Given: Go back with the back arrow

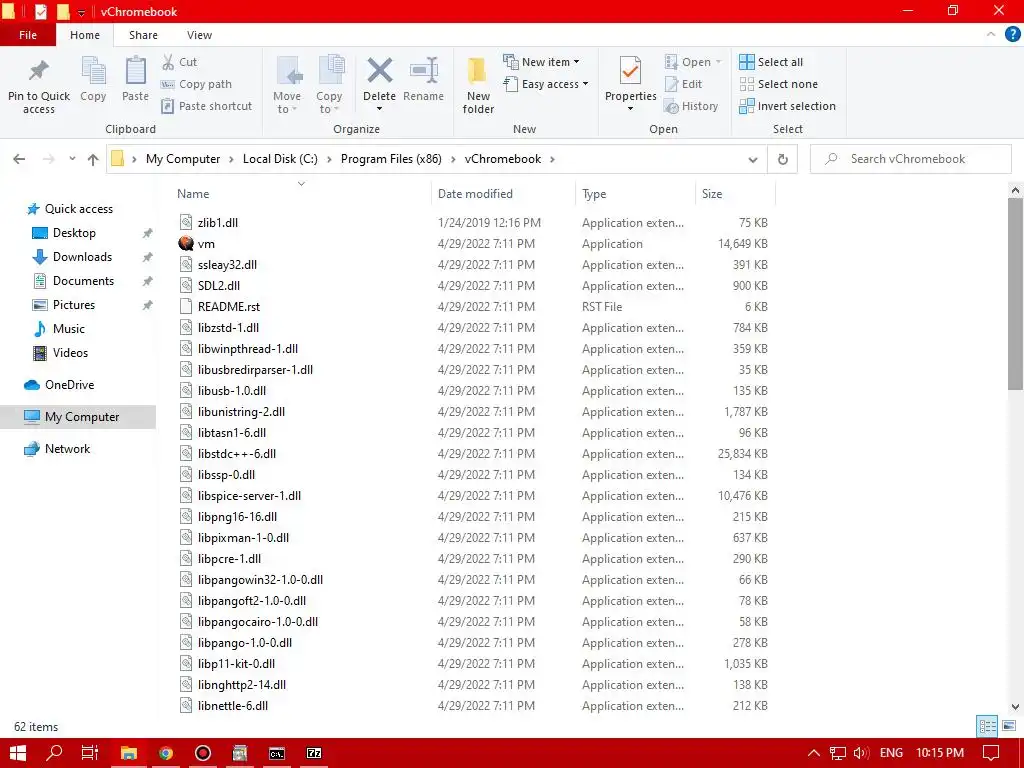Looking at the screenshot, I should [x=19, y=159].
